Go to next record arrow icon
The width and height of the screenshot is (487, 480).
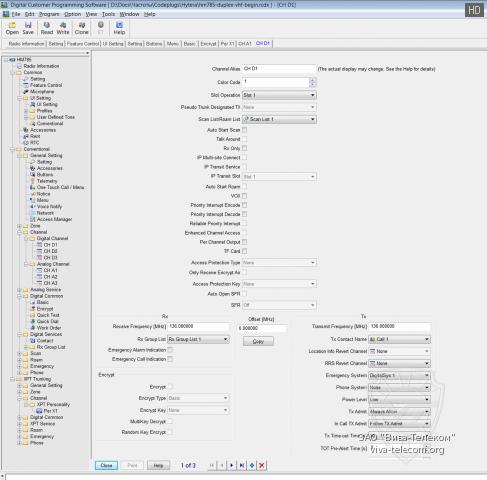[232, 465]
